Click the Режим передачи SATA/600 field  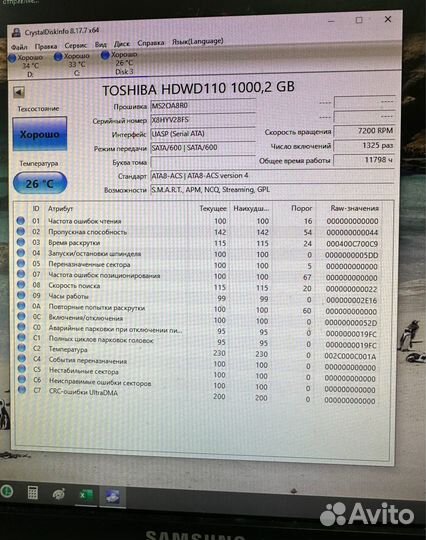(x=203, y=148)
